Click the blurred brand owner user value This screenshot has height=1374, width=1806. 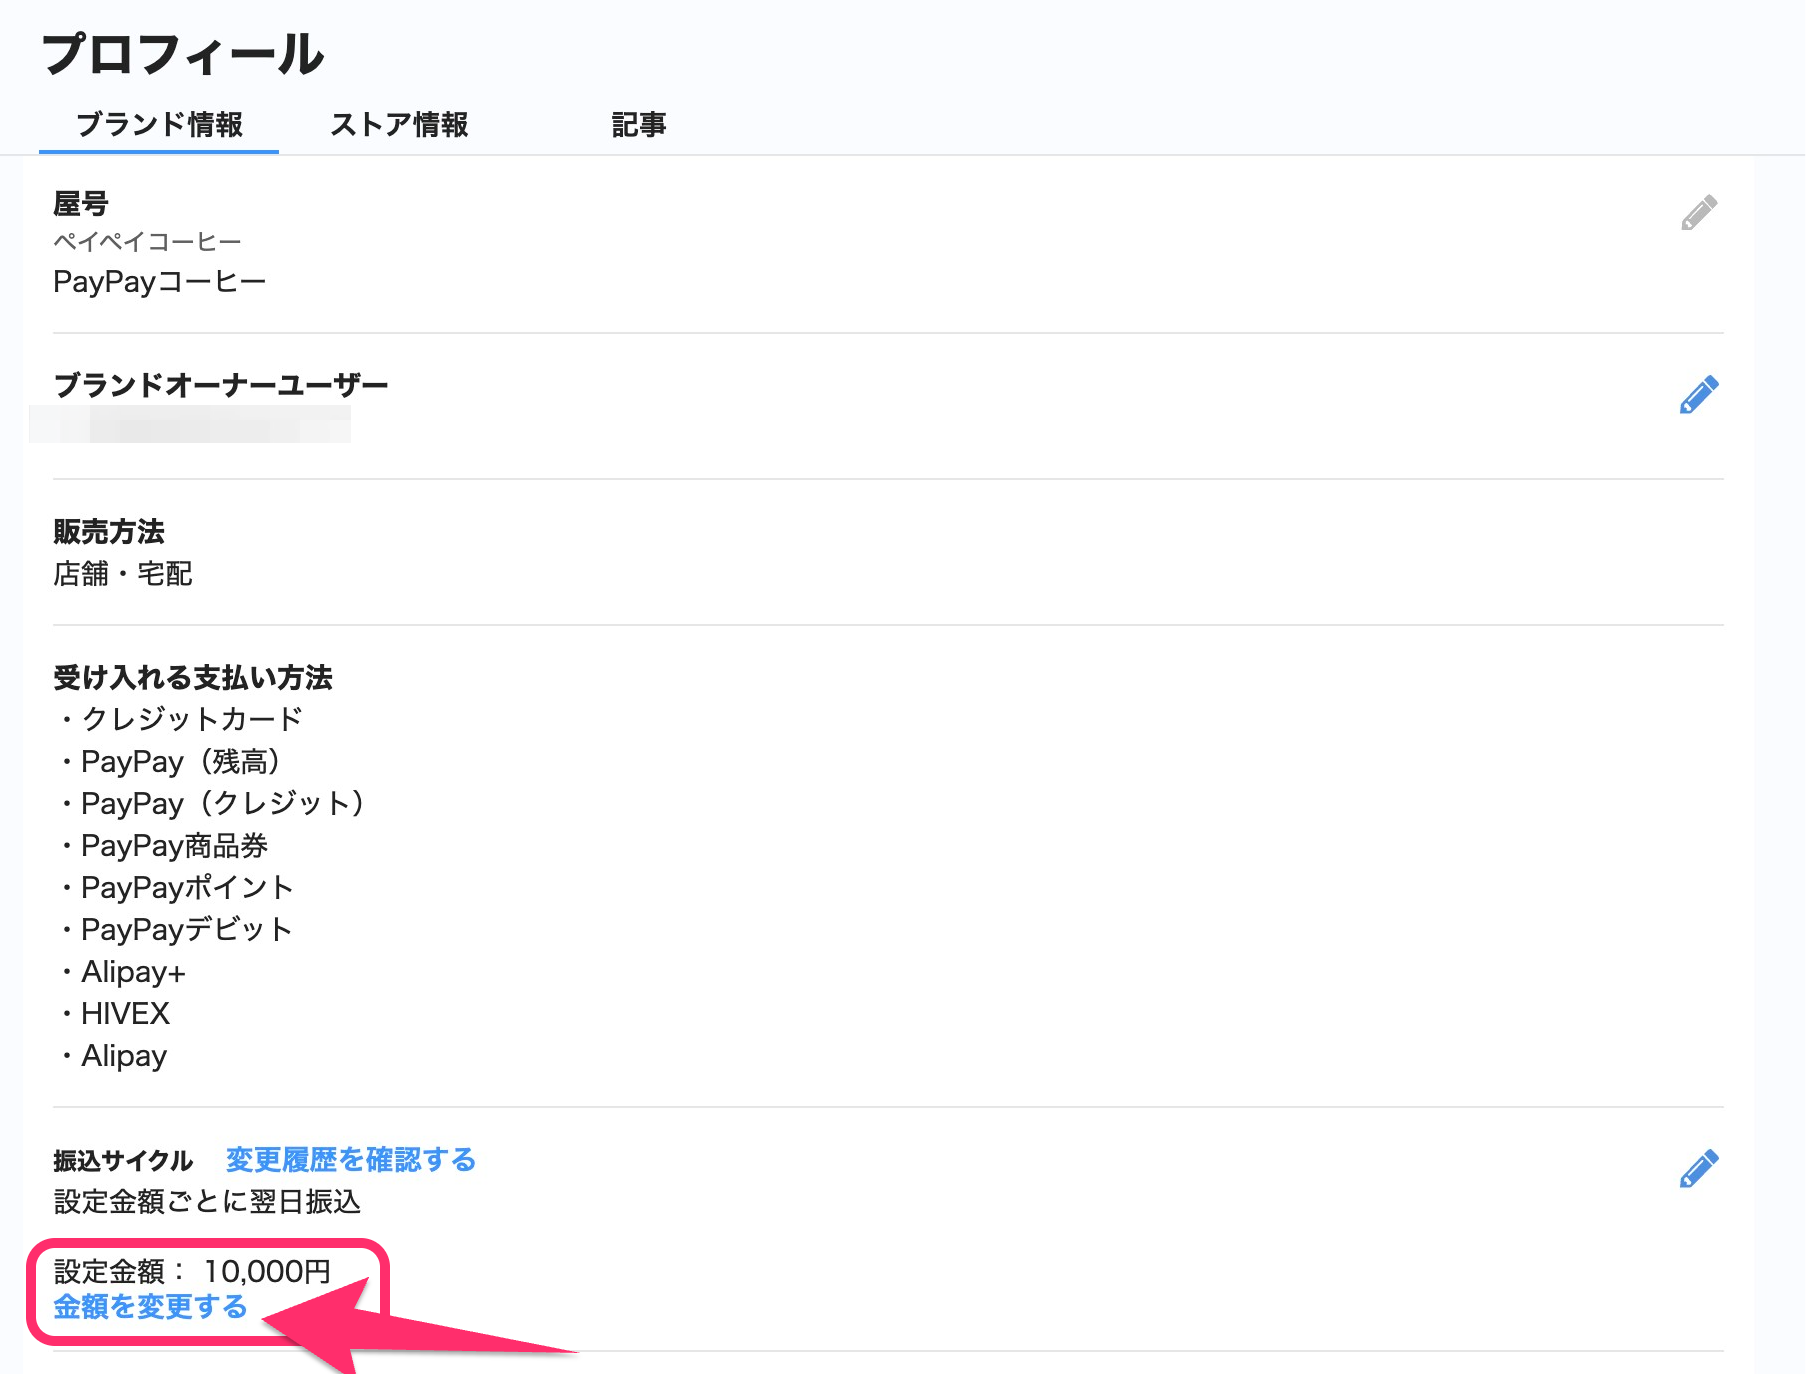tap(190, 424)
